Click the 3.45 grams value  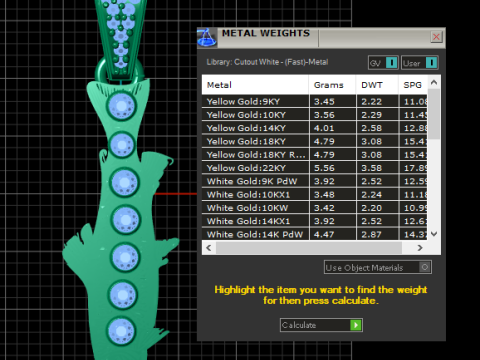pyautogui.click(x=324, y=102)
